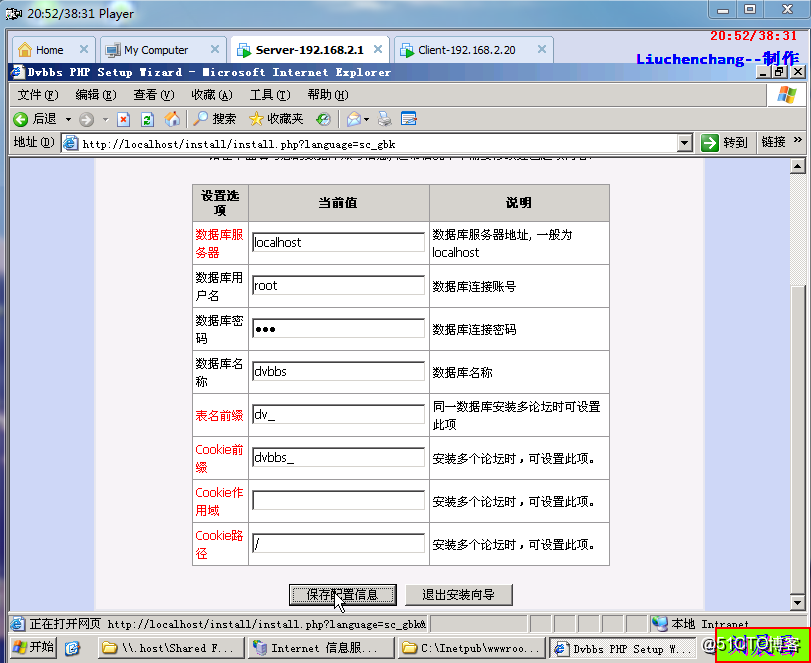Click the page scrollbar down arrow

tap(797, 602)
